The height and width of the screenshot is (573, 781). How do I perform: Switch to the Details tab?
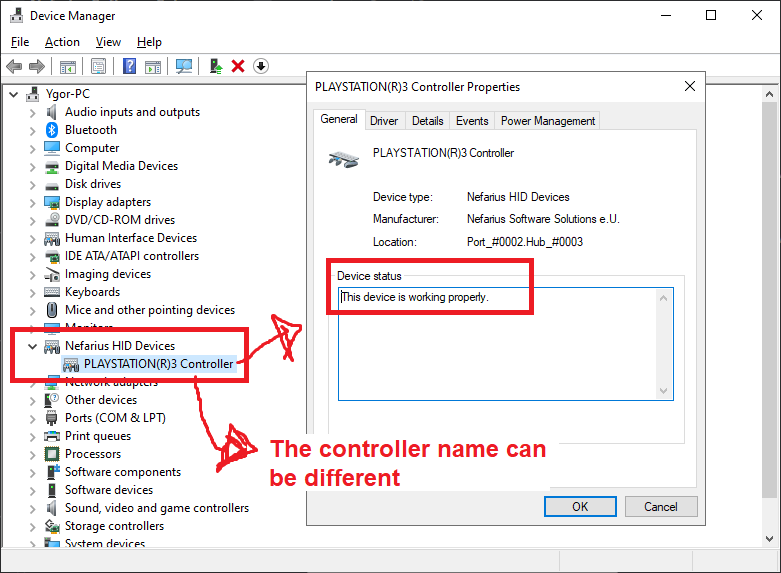(x=428, y=121)
